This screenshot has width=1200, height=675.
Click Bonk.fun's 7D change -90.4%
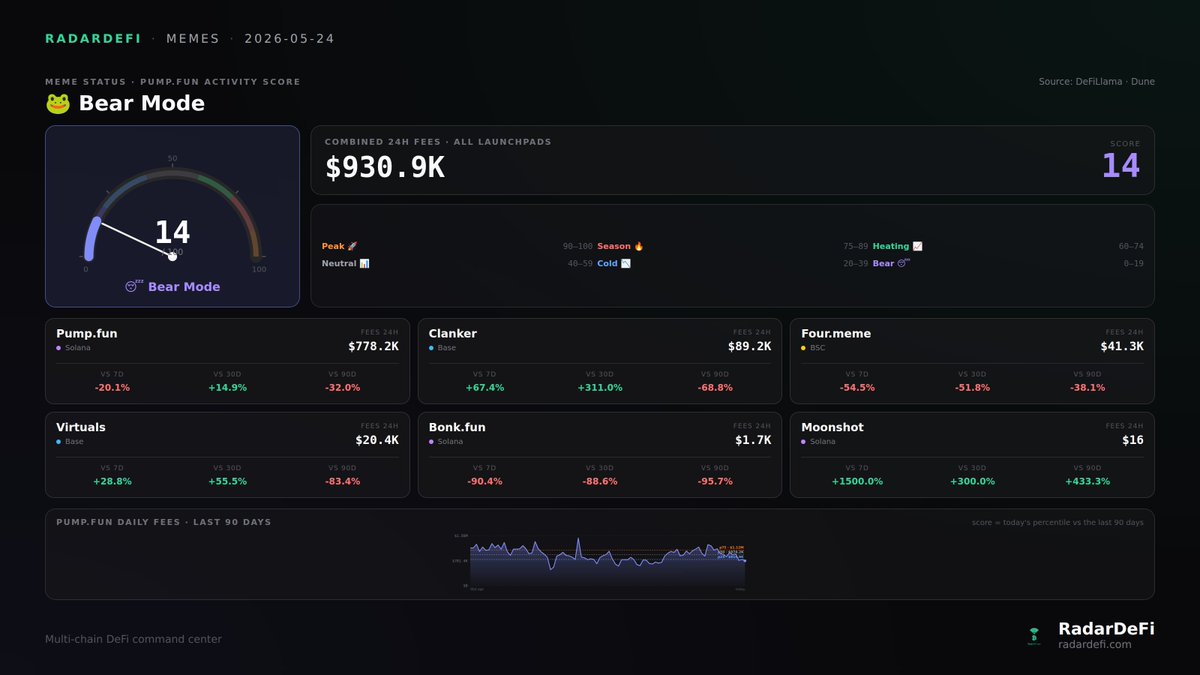[x=485, y=481]
